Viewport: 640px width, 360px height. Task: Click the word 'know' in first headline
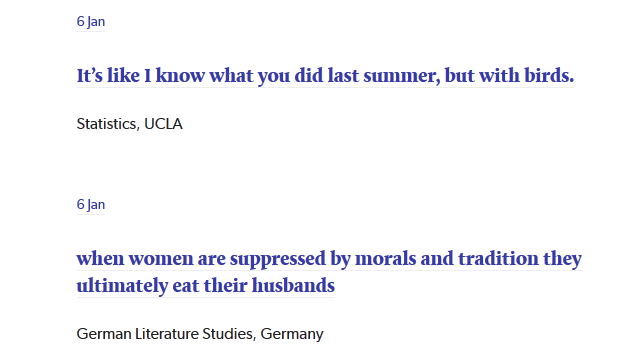(x=180, y=76)
